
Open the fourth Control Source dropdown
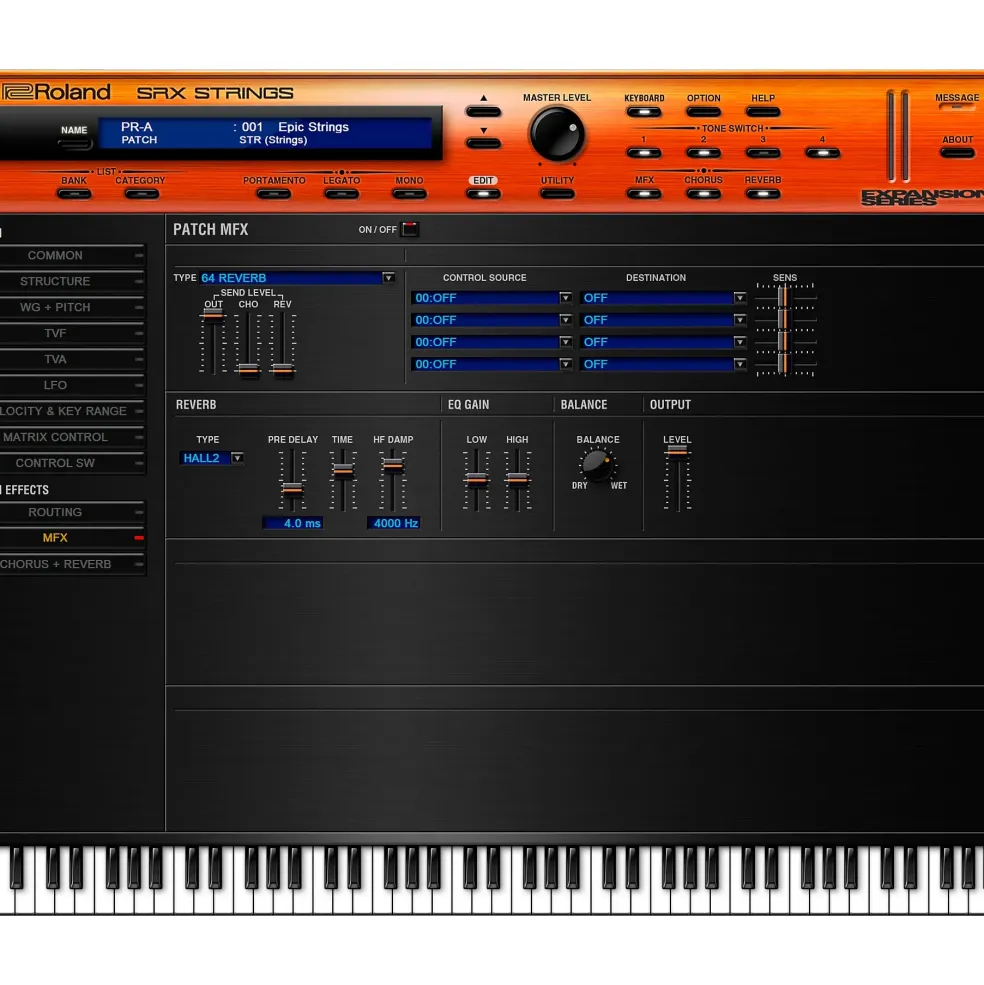click(x=491, y=364)
